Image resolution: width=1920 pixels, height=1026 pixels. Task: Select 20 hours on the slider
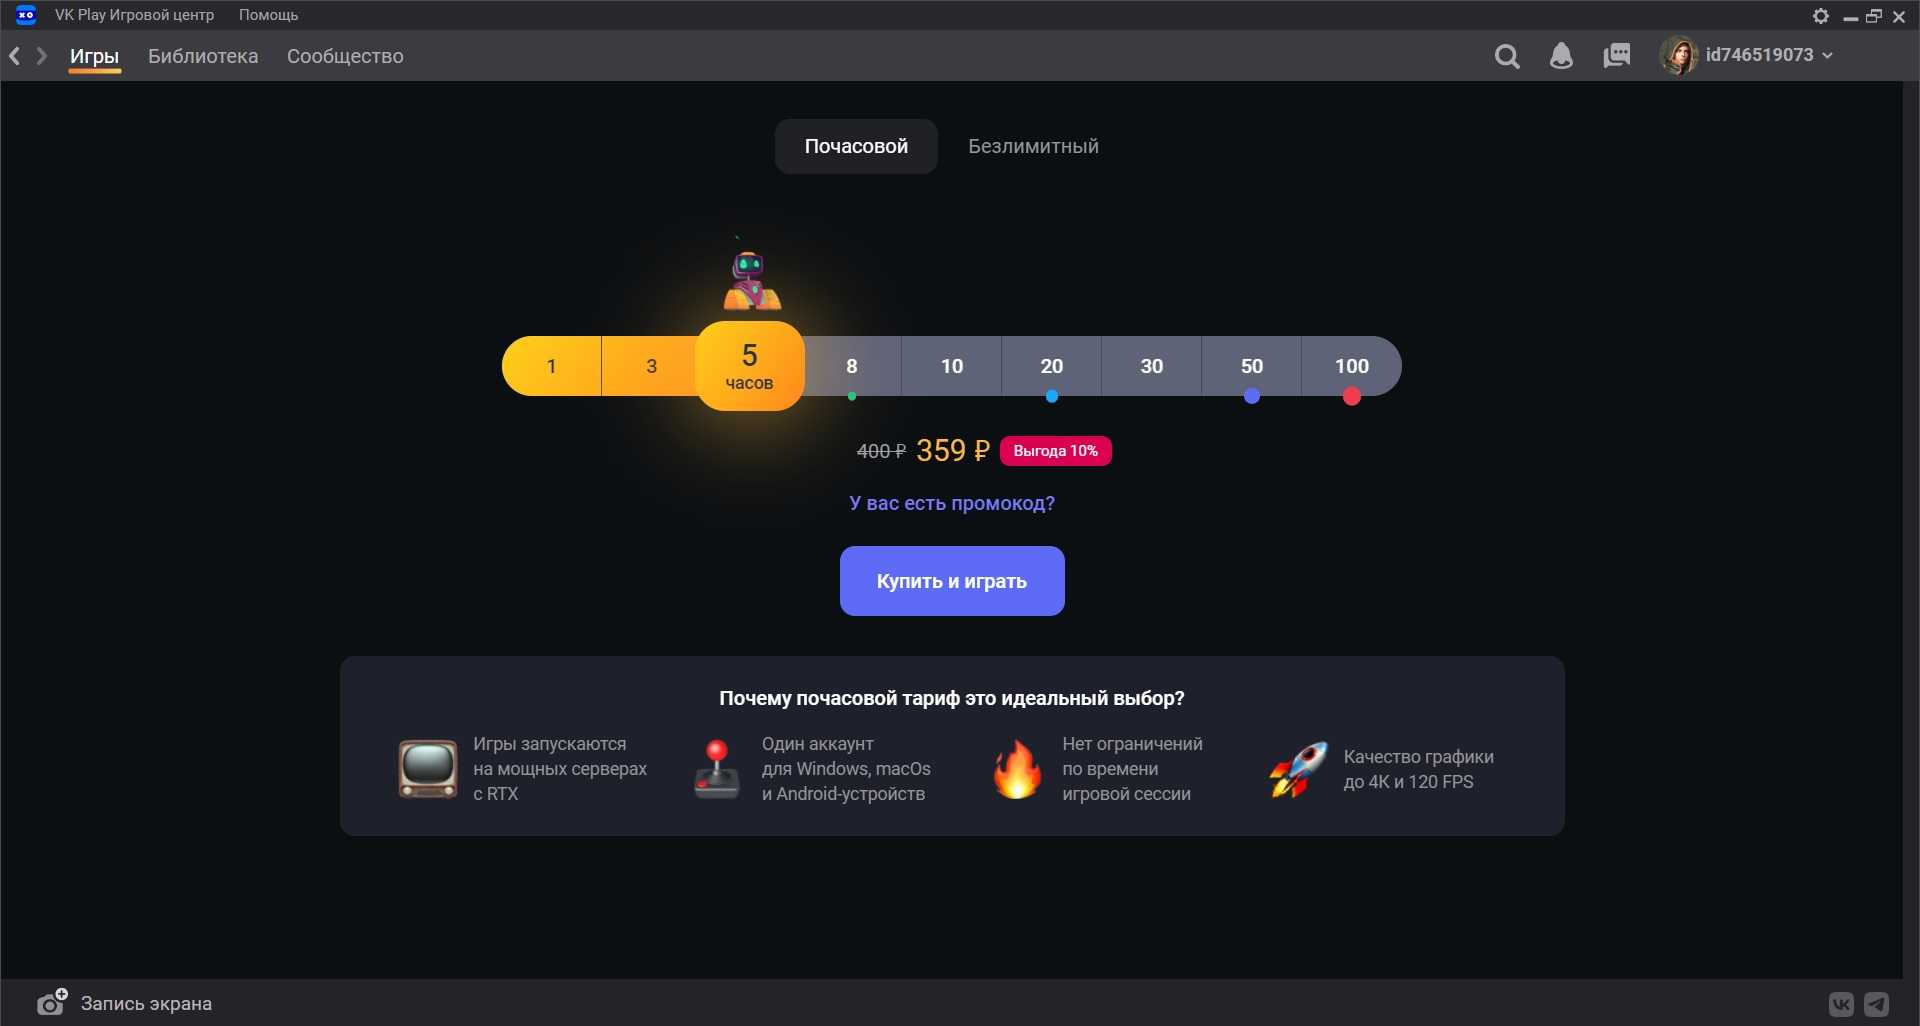[1051, 366]
